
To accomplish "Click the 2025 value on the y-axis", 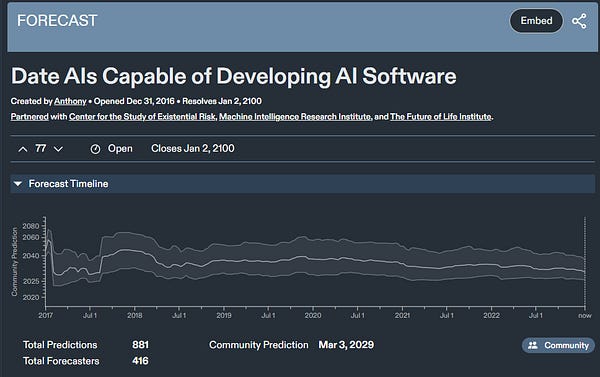I will click(31, 281).
